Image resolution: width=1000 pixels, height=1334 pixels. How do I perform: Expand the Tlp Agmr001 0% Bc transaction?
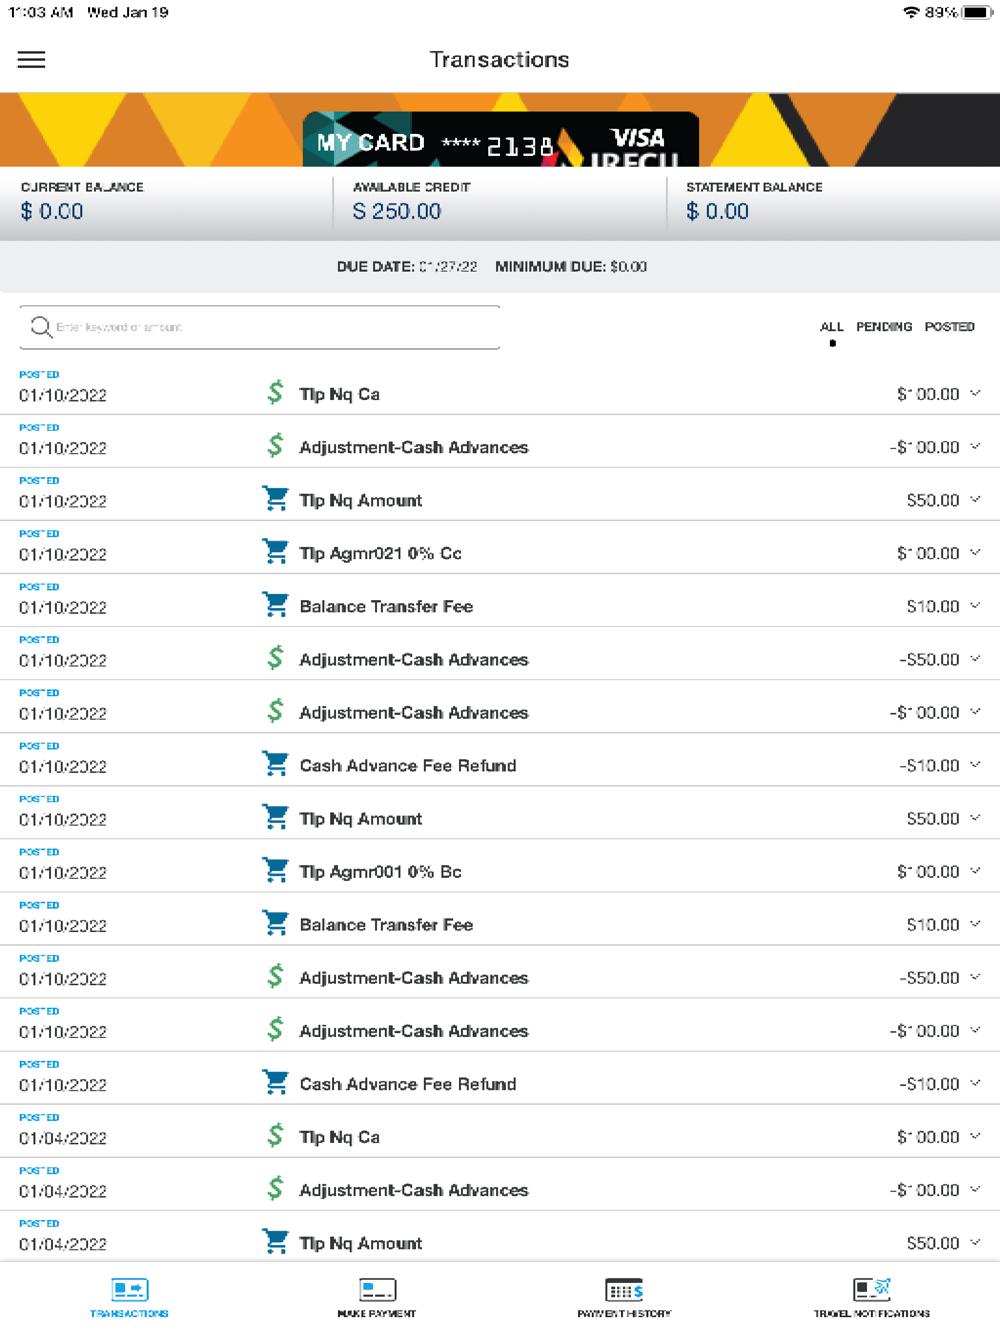(975, 870)
